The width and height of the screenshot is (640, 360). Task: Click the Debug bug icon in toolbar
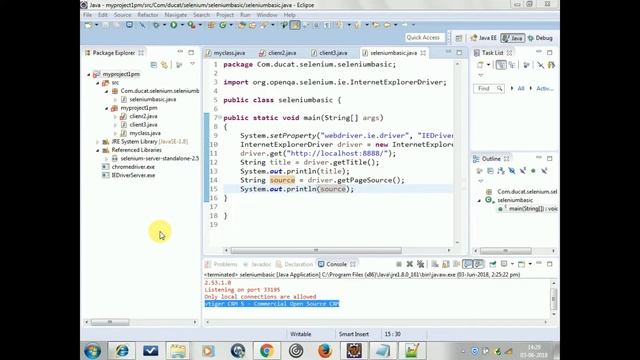tap(156, 25)
